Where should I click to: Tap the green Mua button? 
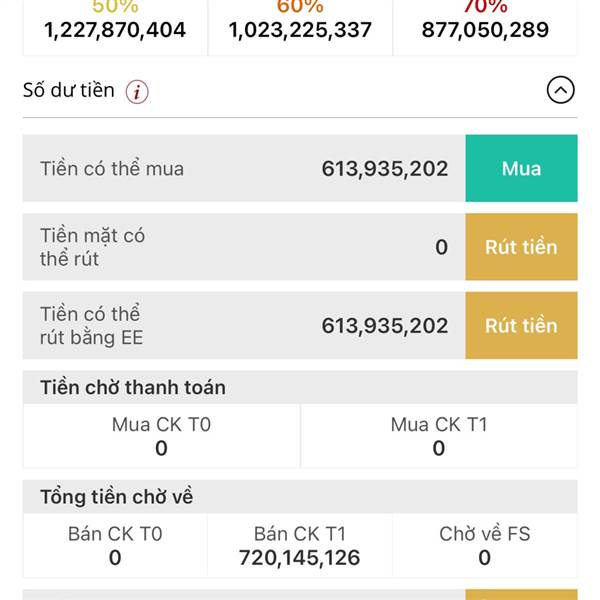click(x=521, y=168)
